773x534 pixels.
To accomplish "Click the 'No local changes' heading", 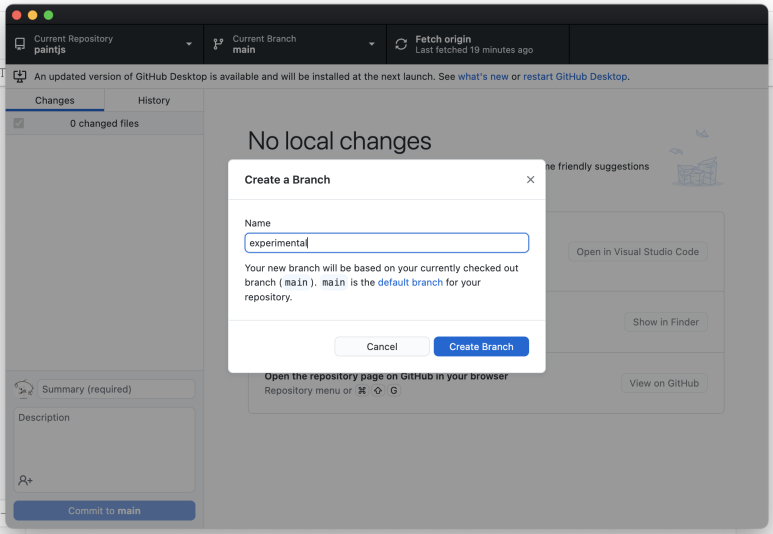I will [x=340, y=141].
